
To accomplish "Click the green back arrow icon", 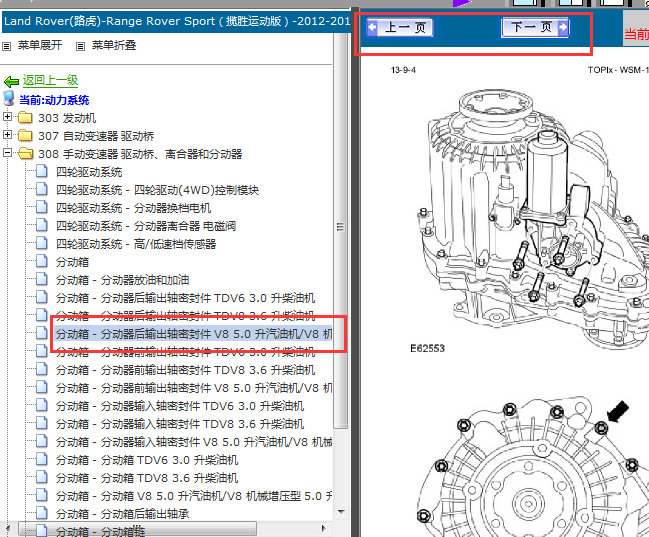I will [11, 81].
